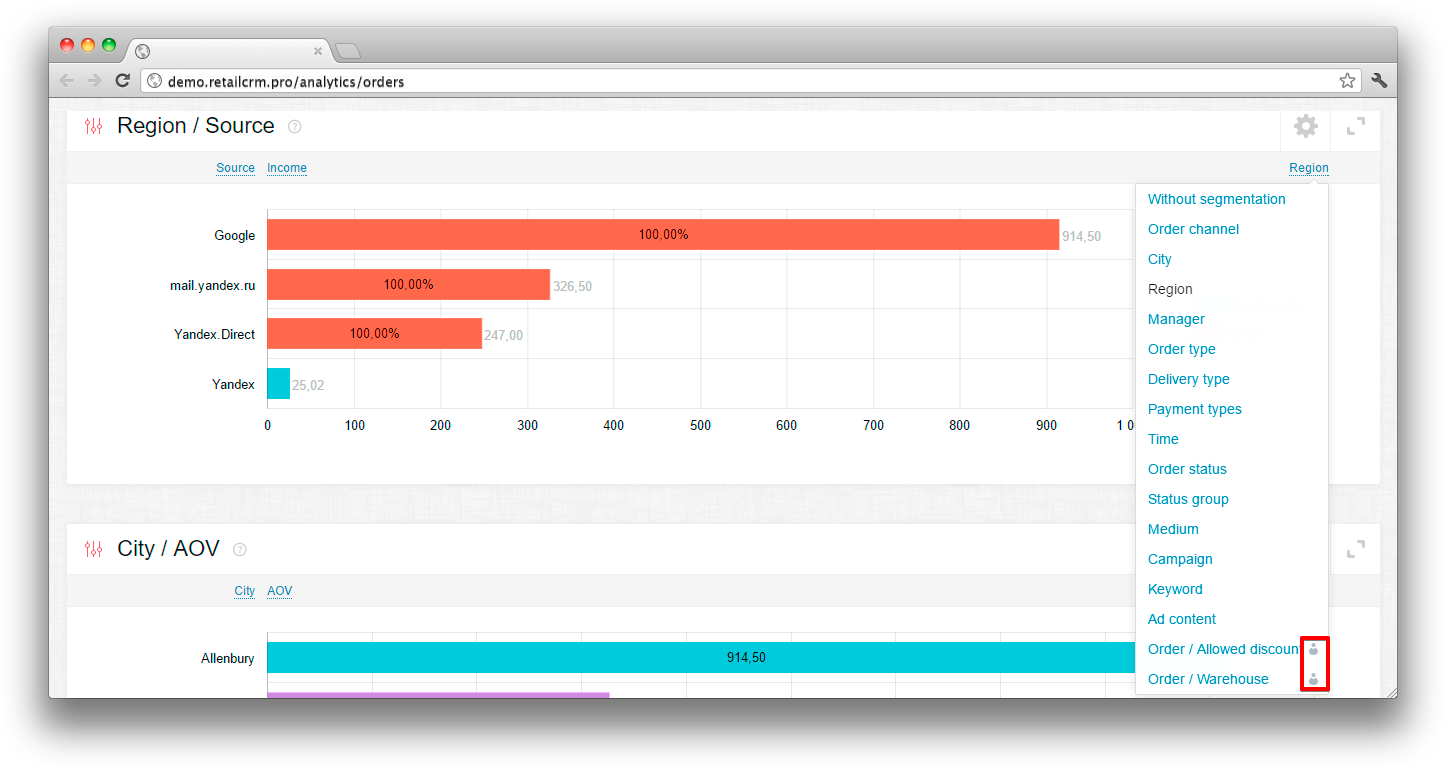Bookmark this page with star icon
This screenshot has height=769, width=1446.
tap(1347, 81)
